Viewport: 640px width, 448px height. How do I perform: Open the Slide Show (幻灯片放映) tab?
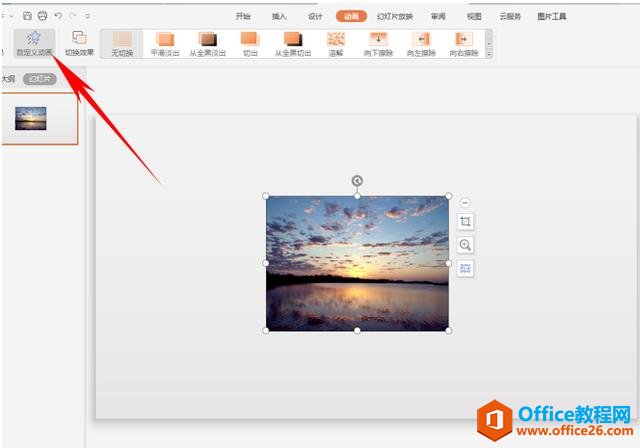(x=395, y=16)
